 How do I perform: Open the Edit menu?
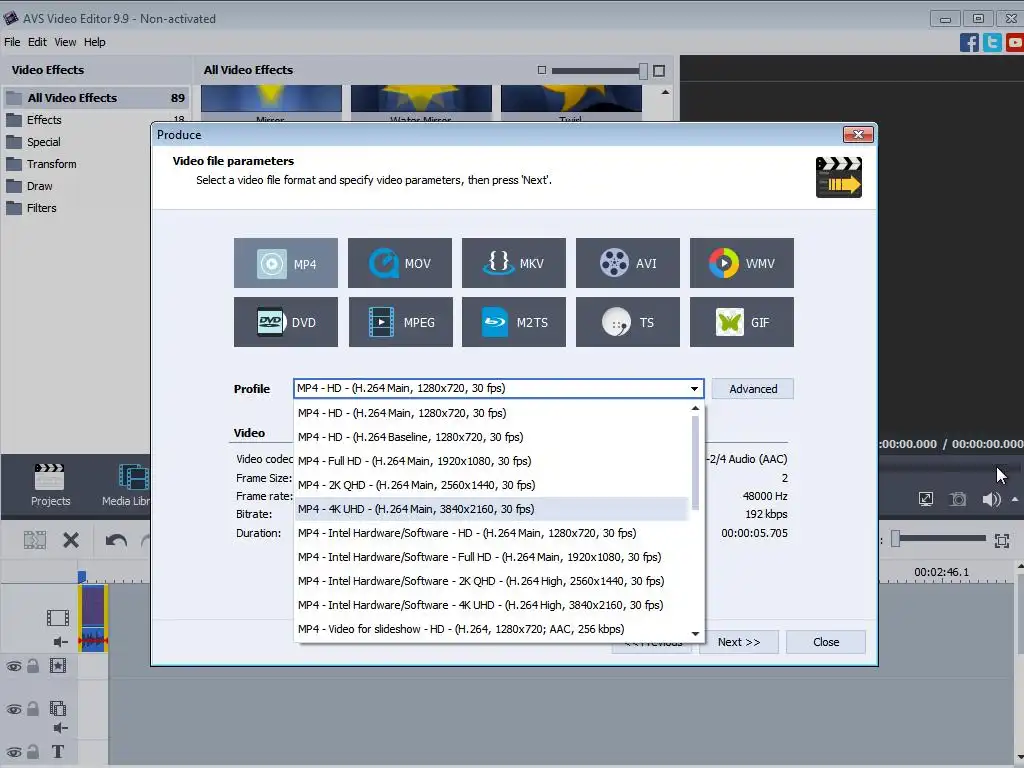[x=37, y=42]
